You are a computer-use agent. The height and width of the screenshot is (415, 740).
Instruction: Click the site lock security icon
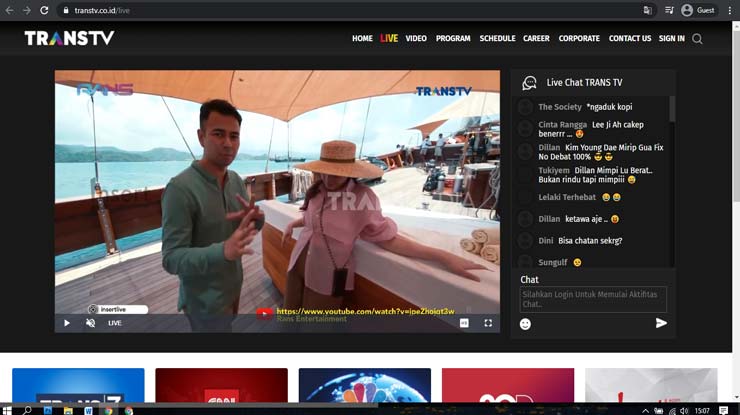[x=66, y=10]
